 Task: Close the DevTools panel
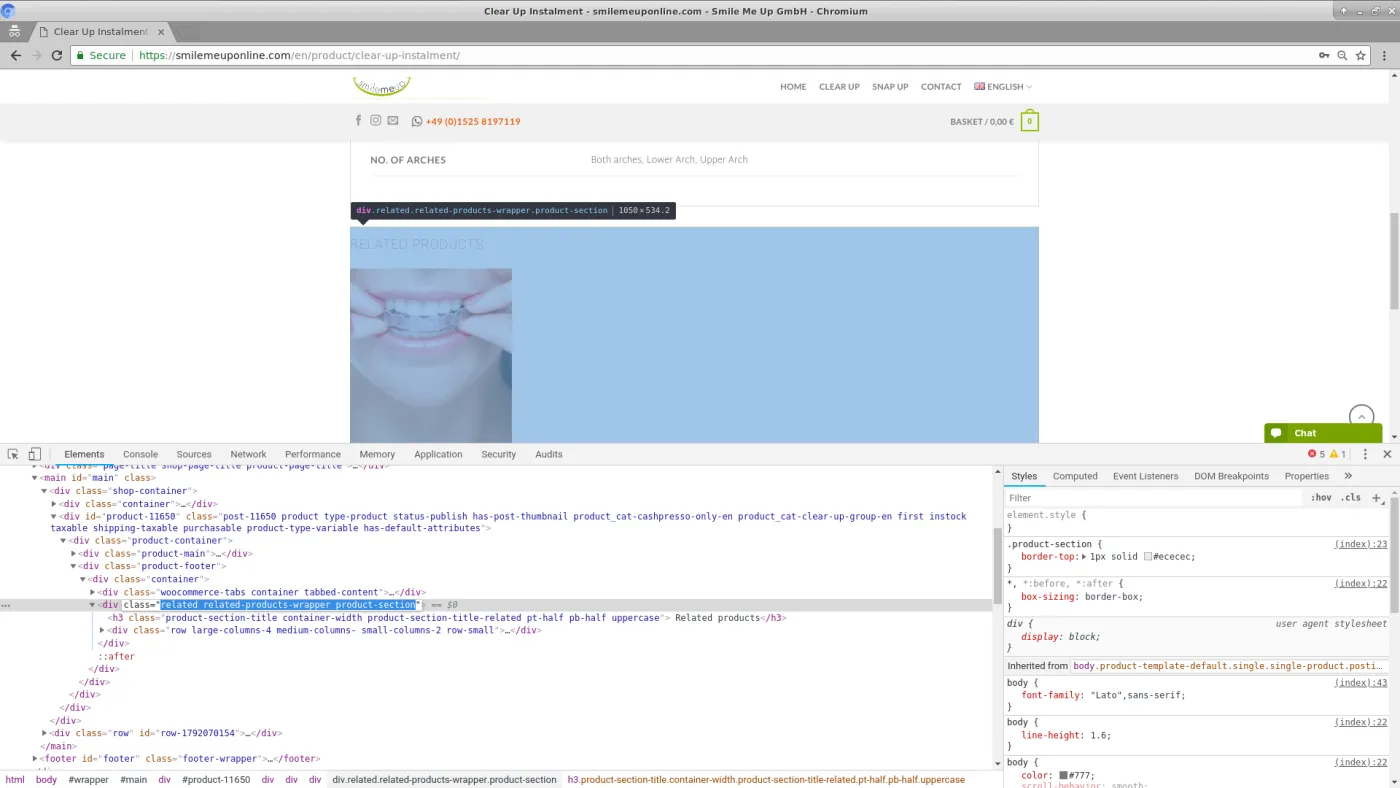1387,454
